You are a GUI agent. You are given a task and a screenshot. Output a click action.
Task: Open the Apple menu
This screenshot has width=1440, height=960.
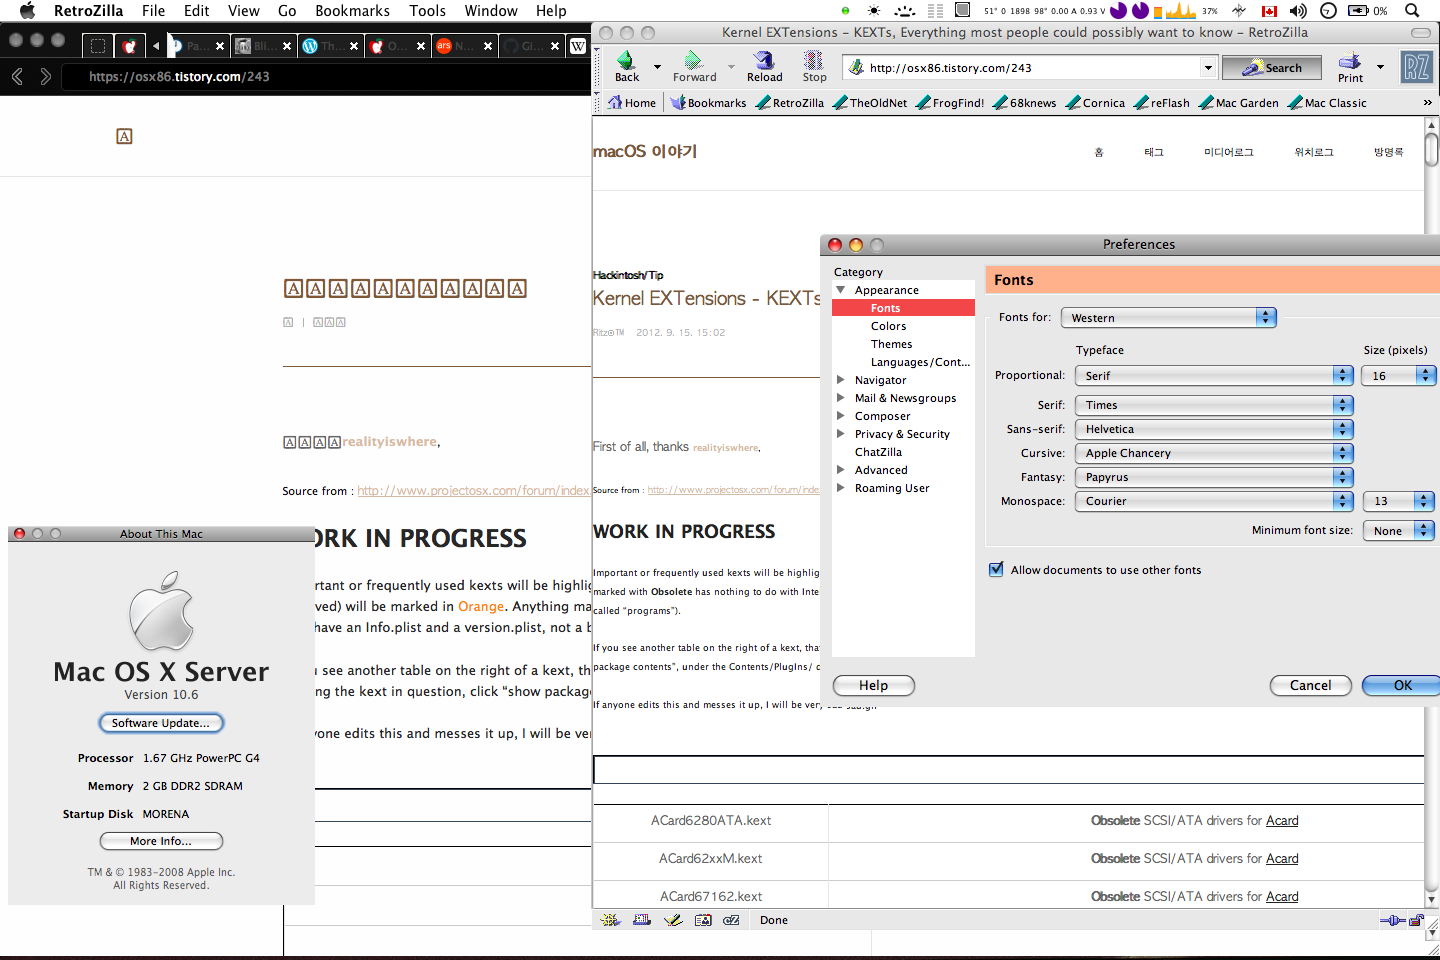[27, 11]
